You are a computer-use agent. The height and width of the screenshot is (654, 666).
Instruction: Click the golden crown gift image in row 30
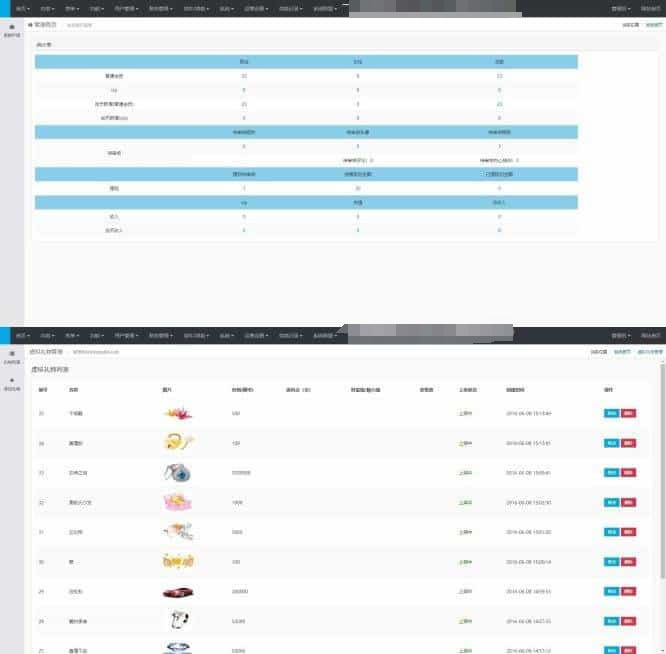177,562
